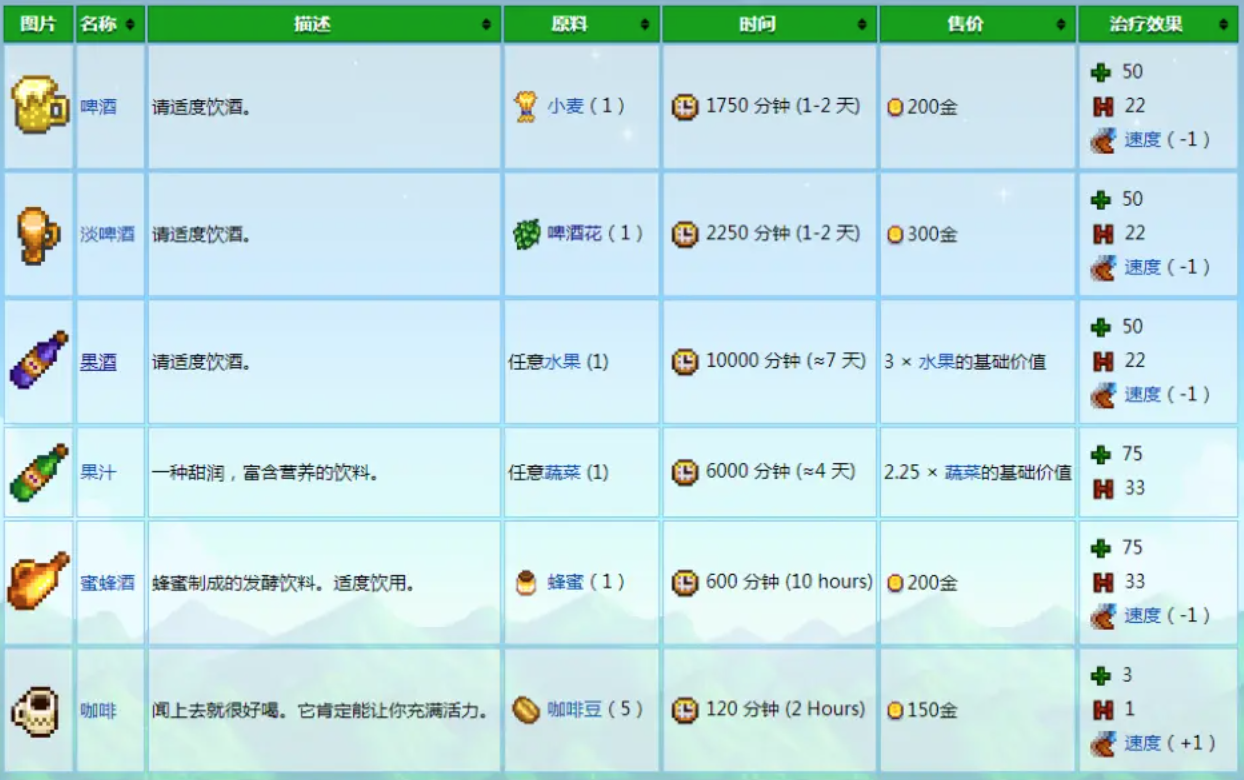1244x780 pixels.
Task: Open the 咖啡 item link
Action: 98,711
